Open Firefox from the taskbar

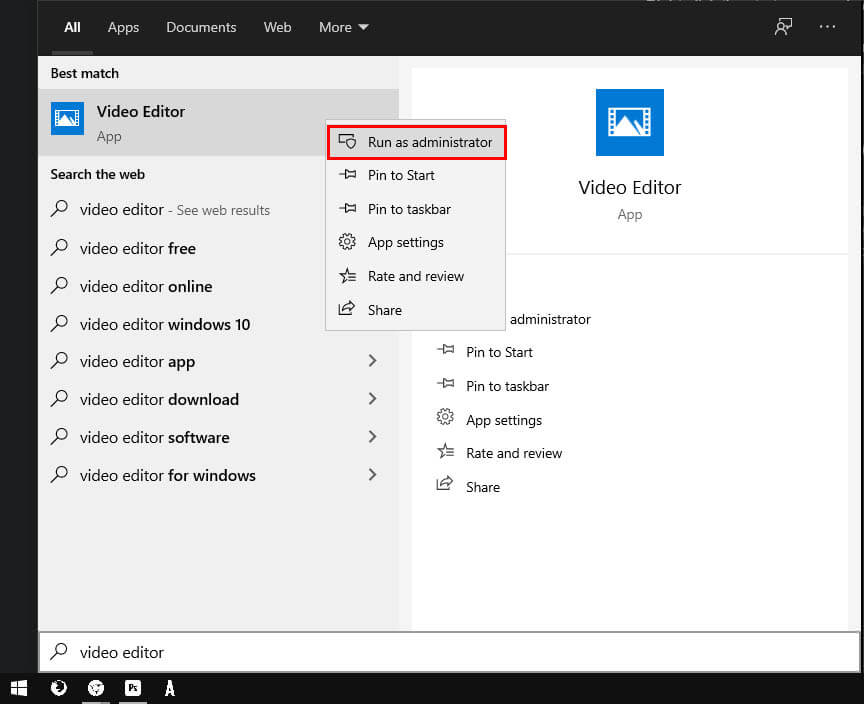[58, 688]
